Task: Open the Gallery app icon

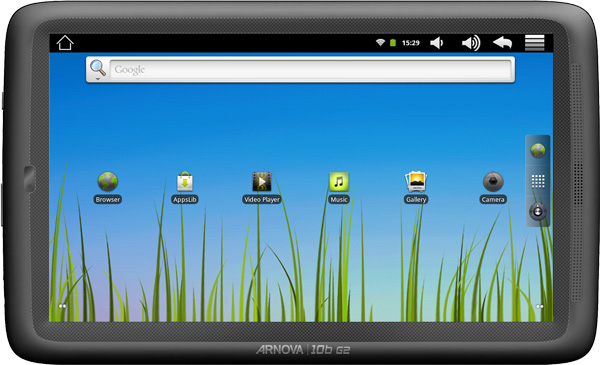Action: (x=416, y=182)
